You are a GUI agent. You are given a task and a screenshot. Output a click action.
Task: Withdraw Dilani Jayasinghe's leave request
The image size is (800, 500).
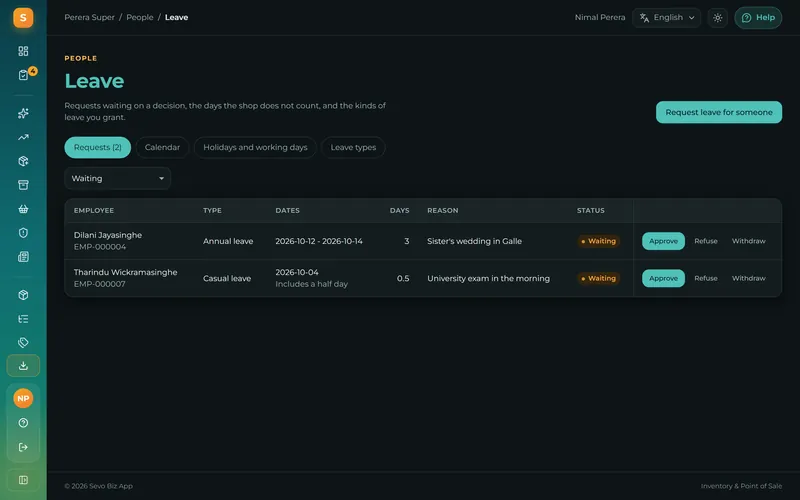[748, 241]
